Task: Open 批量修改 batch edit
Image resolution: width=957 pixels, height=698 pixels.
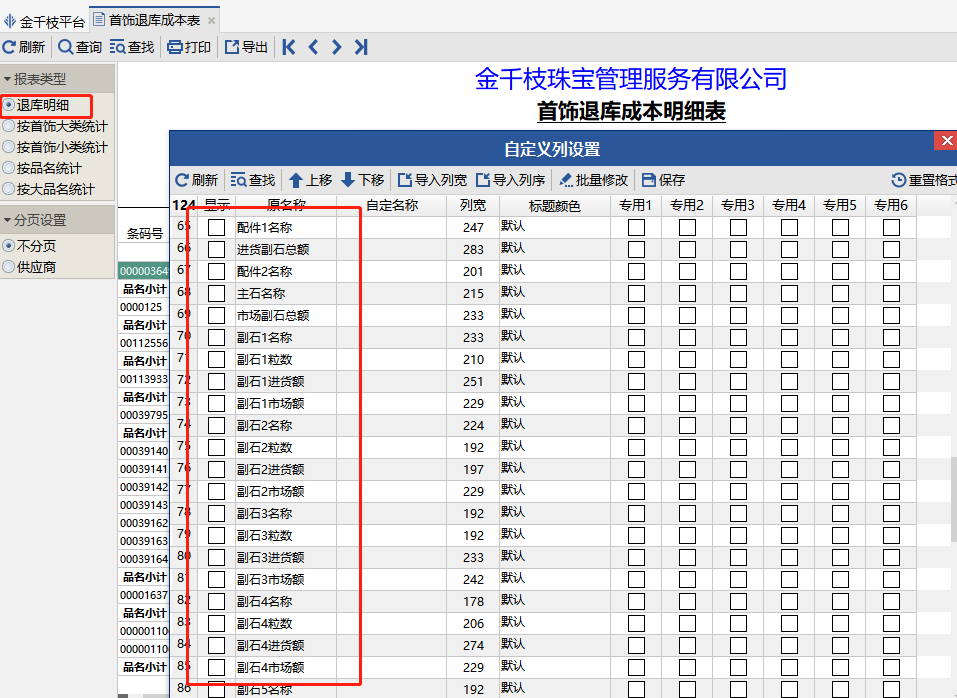Action: 594,180
